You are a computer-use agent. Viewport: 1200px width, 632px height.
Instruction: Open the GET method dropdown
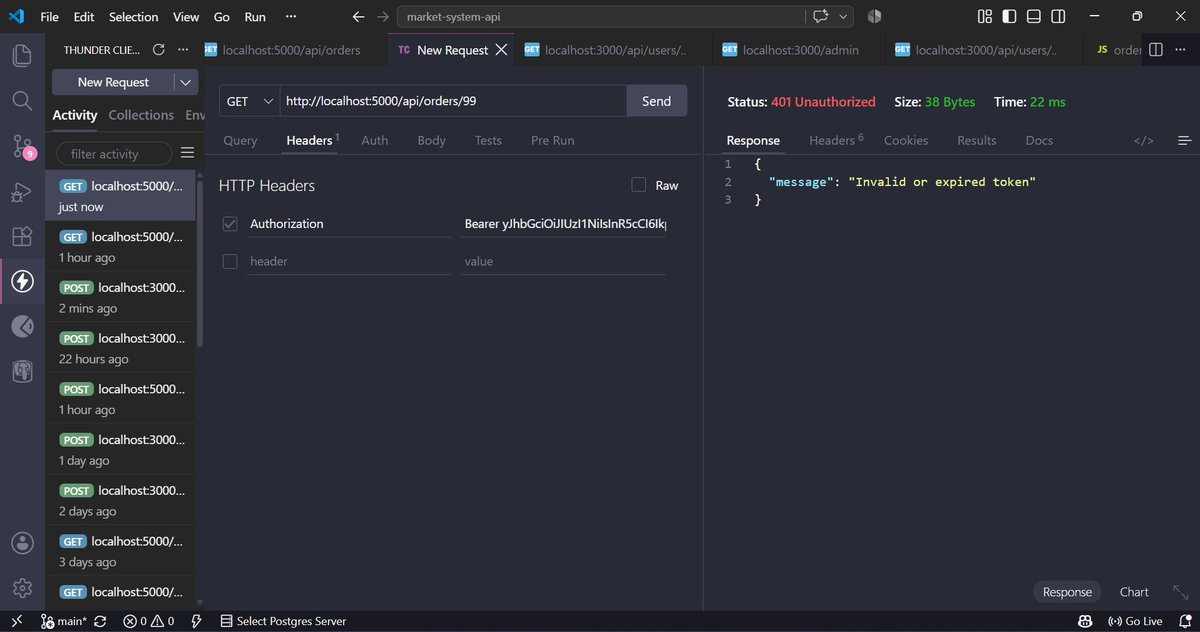[250, 101]
